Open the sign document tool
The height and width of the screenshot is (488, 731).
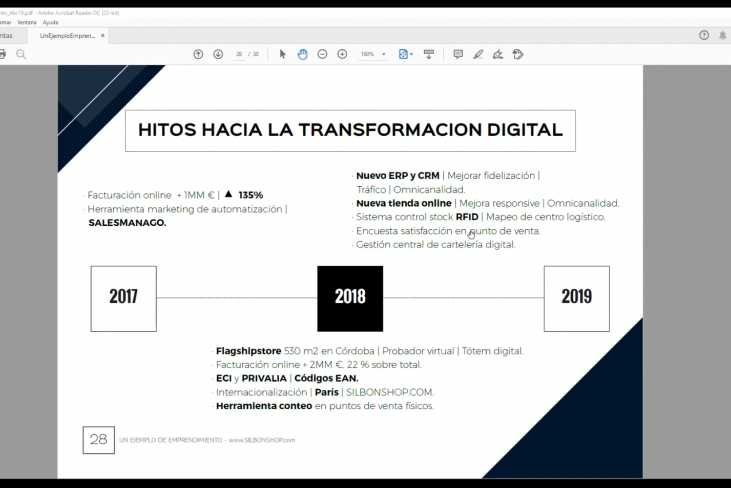point(498,54)
